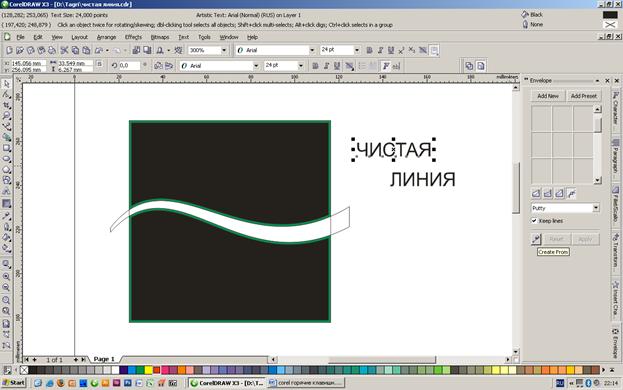623x390 pixels.
Task: Select the Freehand curve tool
Action: point(6,126)
